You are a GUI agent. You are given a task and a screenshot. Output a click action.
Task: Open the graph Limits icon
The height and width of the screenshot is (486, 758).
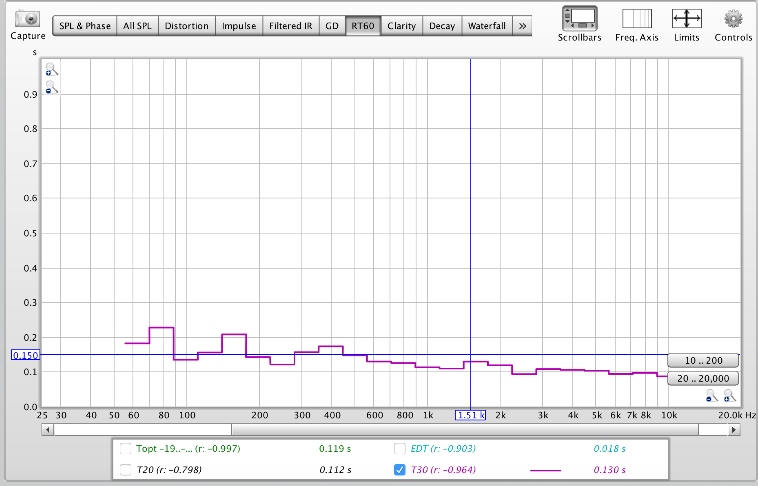[x=686, y=18]
